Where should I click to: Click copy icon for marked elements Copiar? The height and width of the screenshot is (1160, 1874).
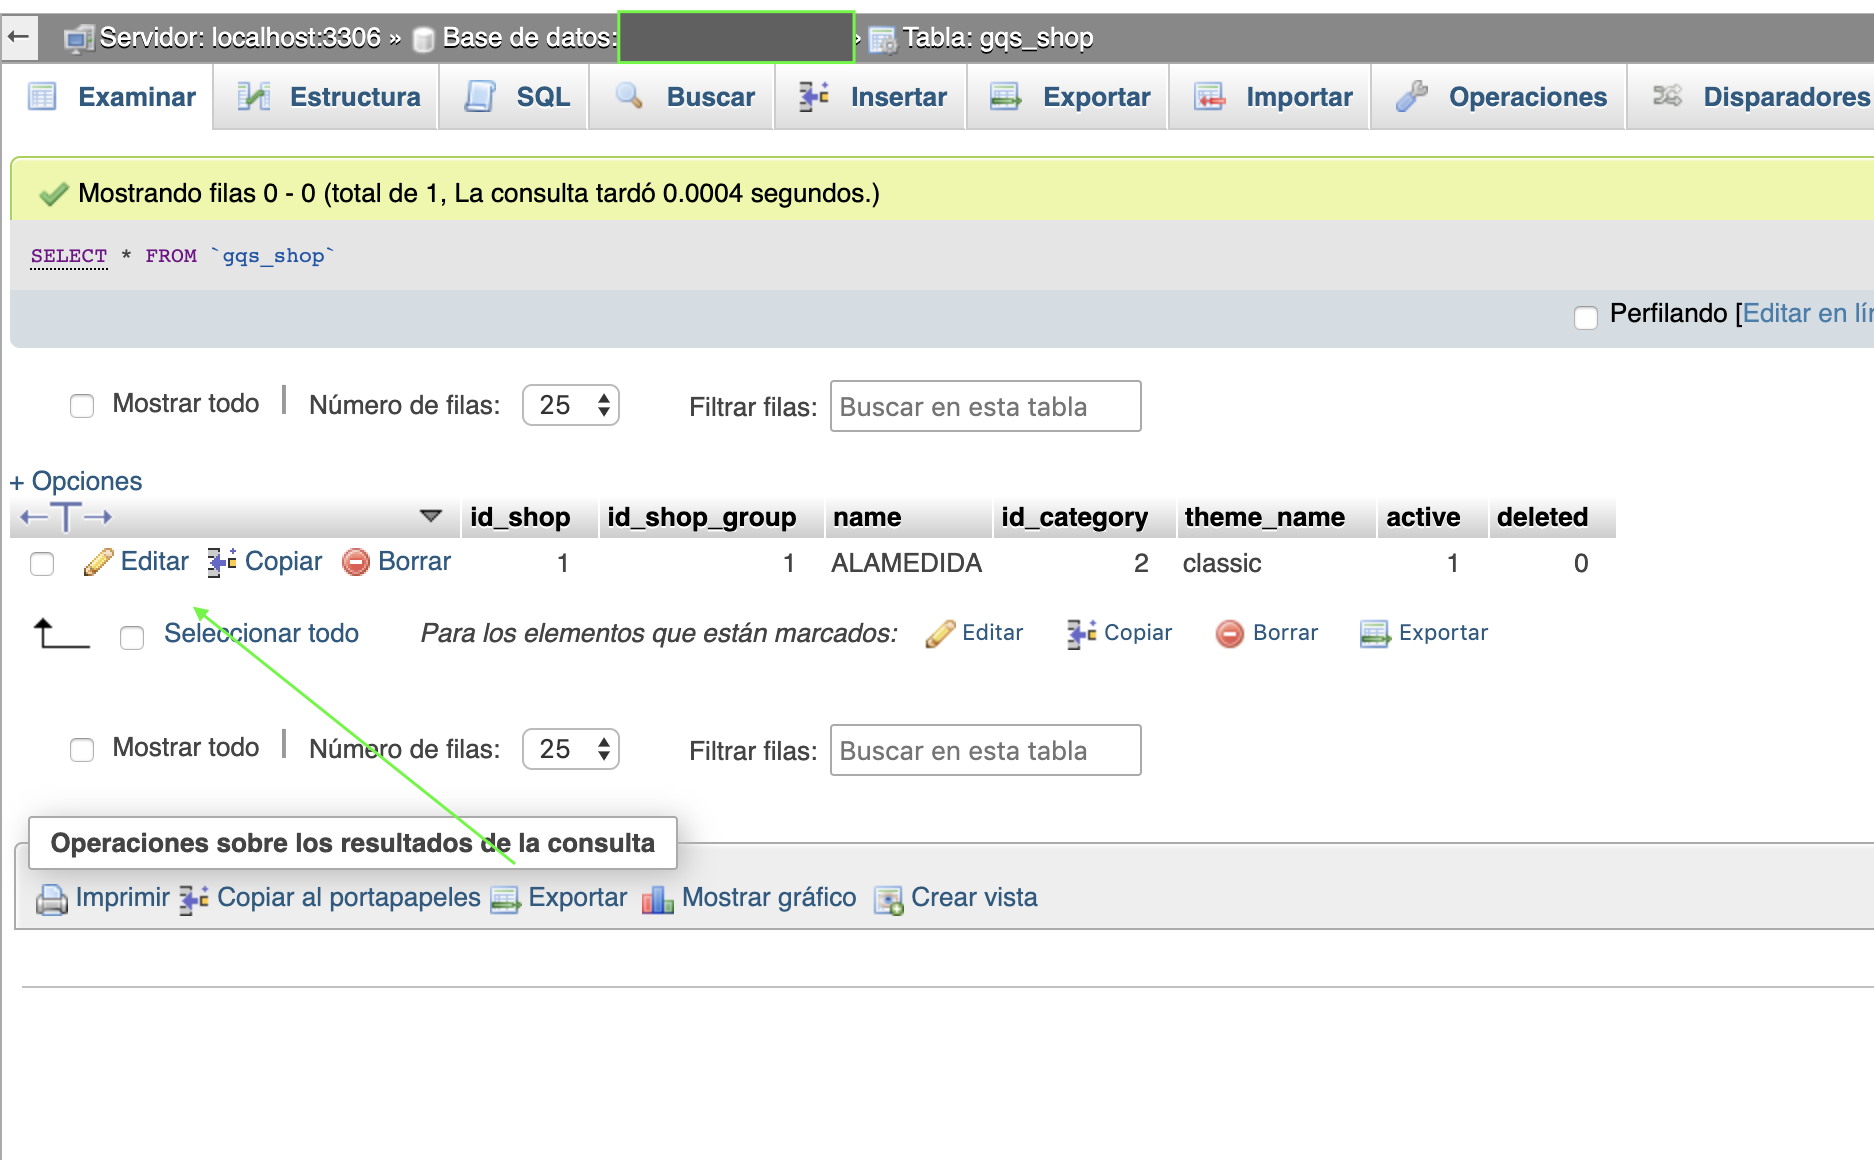pyautogui.click(x=1082, y=633)
